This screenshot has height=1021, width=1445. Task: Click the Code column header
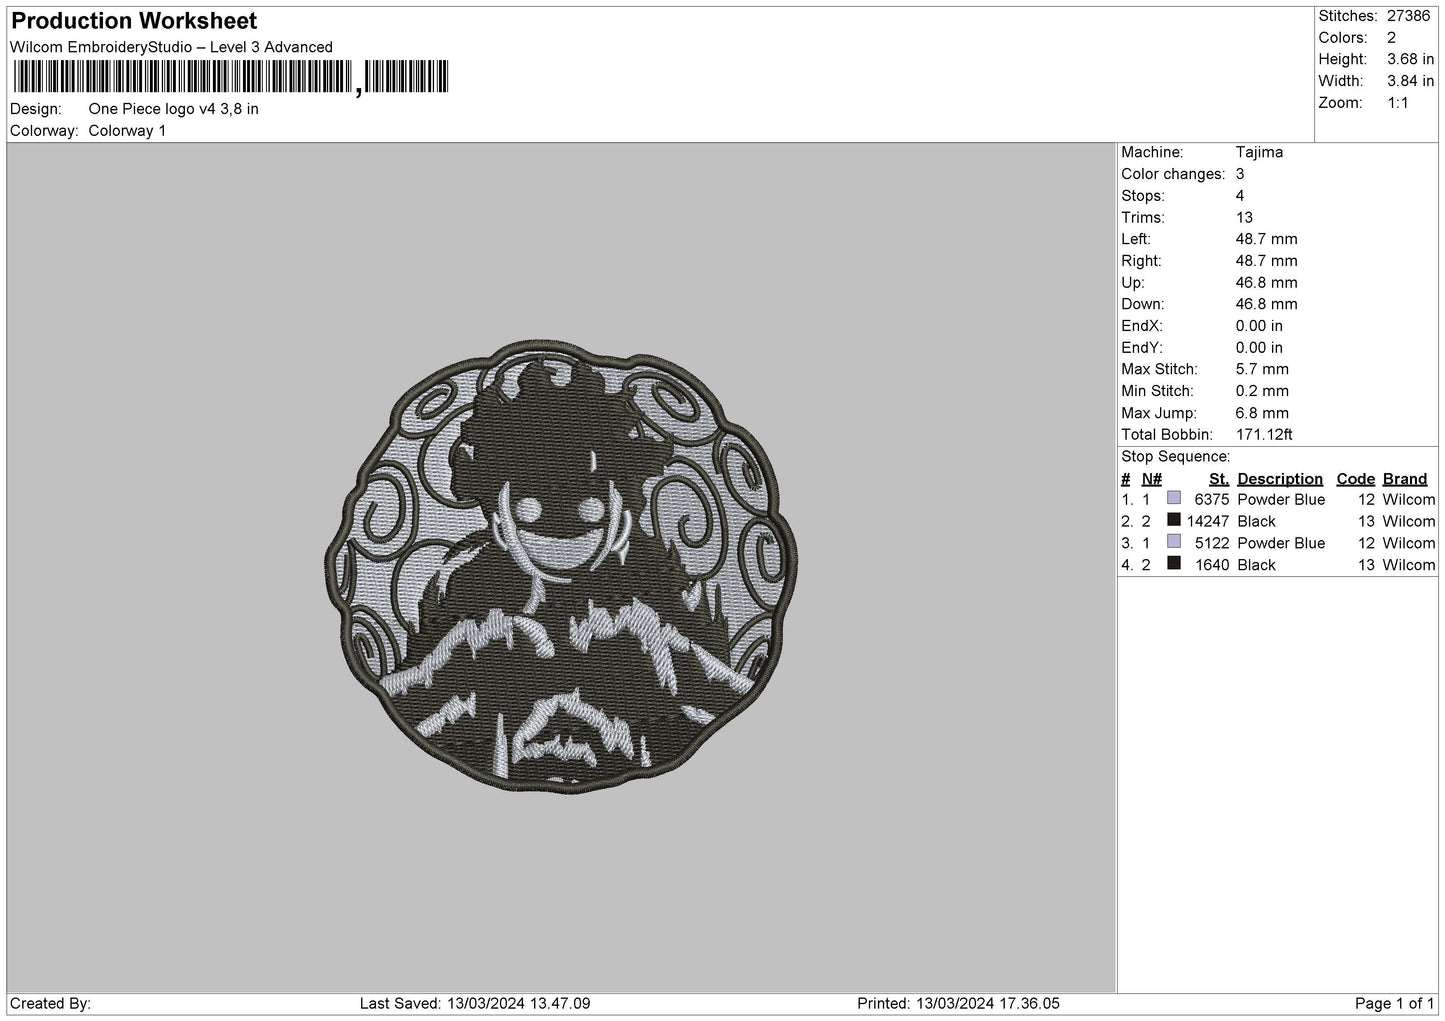click(x=1356, y=479)
